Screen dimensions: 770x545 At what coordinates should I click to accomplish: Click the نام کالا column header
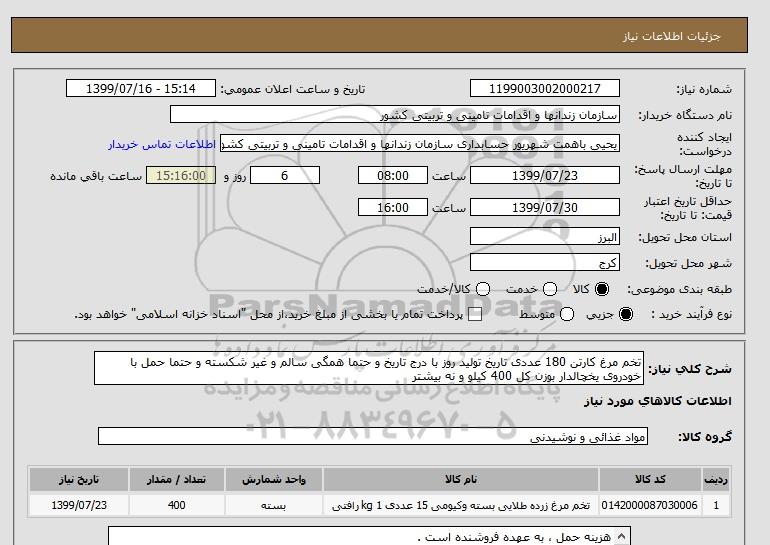(461, 480)
